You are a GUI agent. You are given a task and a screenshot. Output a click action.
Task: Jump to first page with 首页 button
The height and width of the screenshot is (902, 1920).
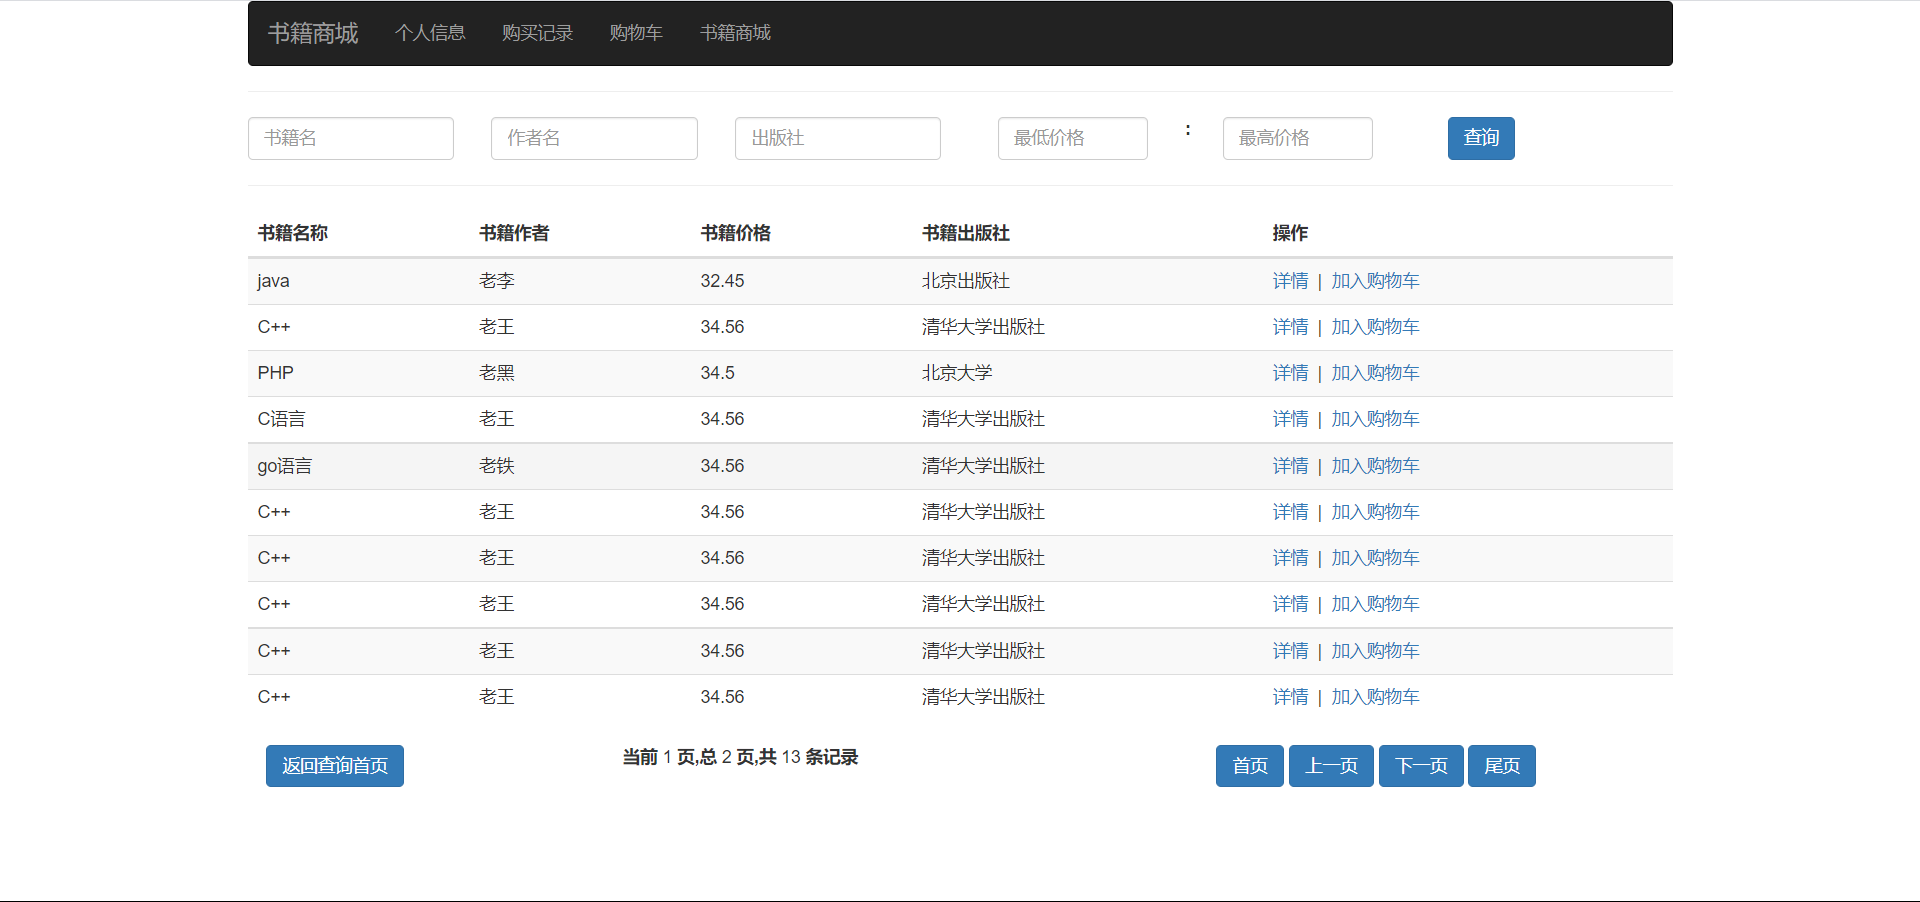pos(1250,766)
